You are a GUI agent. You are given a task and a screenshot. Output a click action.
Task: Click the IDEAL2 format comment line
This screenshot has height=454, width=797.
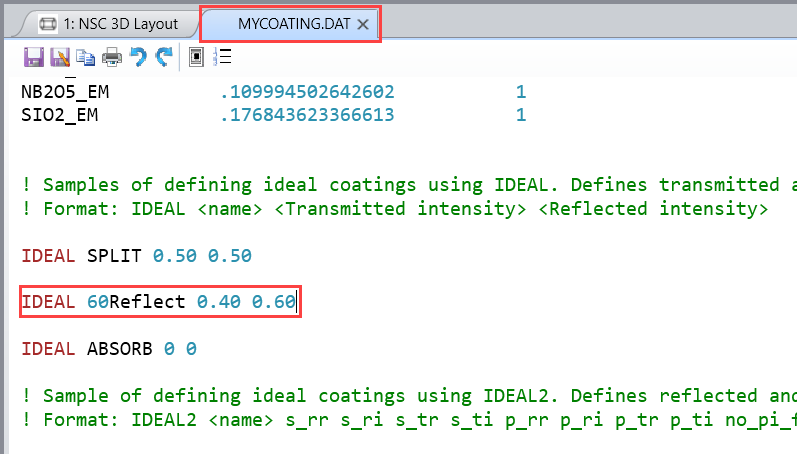[x=400, y=419]
